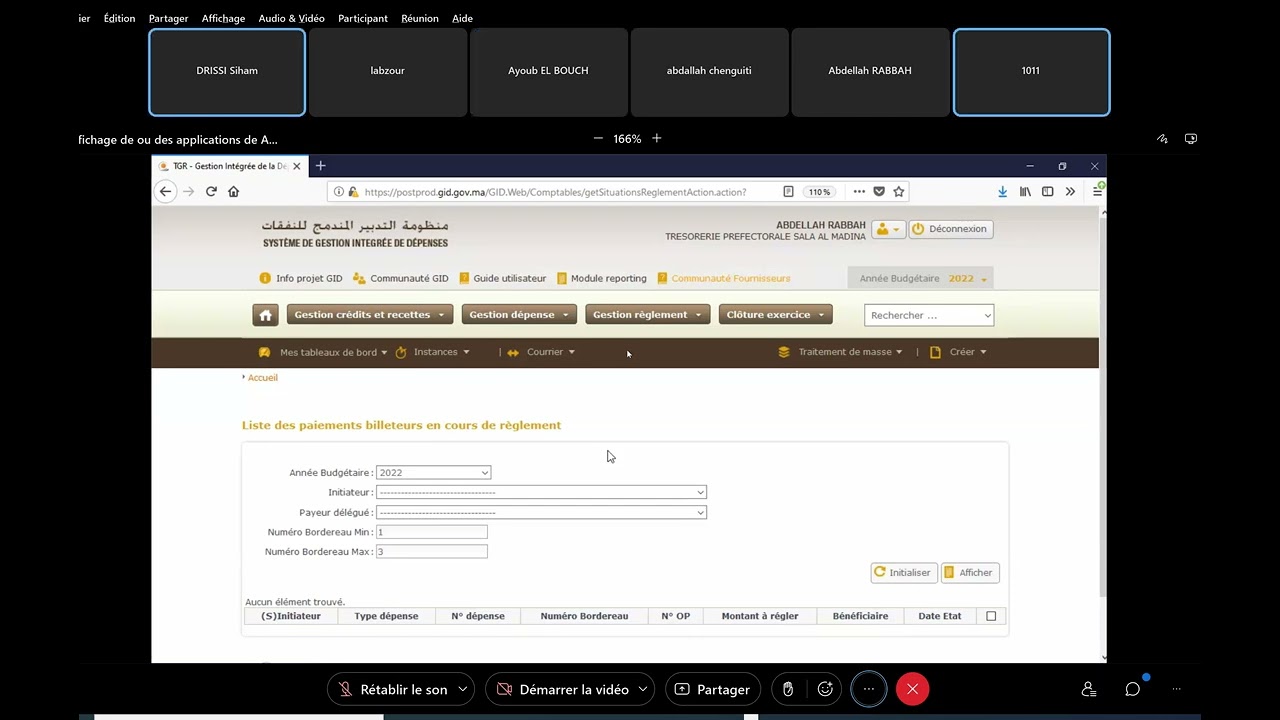Screen dimensions: 1280x720
Task: Open the participants panel icon
Action: coord(1089,689)
